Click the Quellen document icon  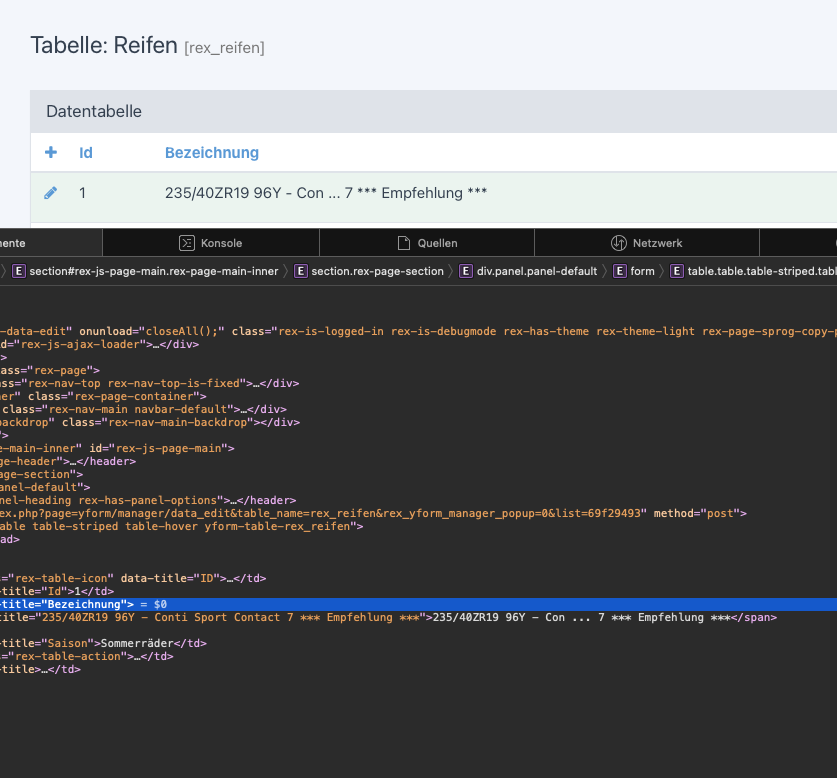coord(404,243)
